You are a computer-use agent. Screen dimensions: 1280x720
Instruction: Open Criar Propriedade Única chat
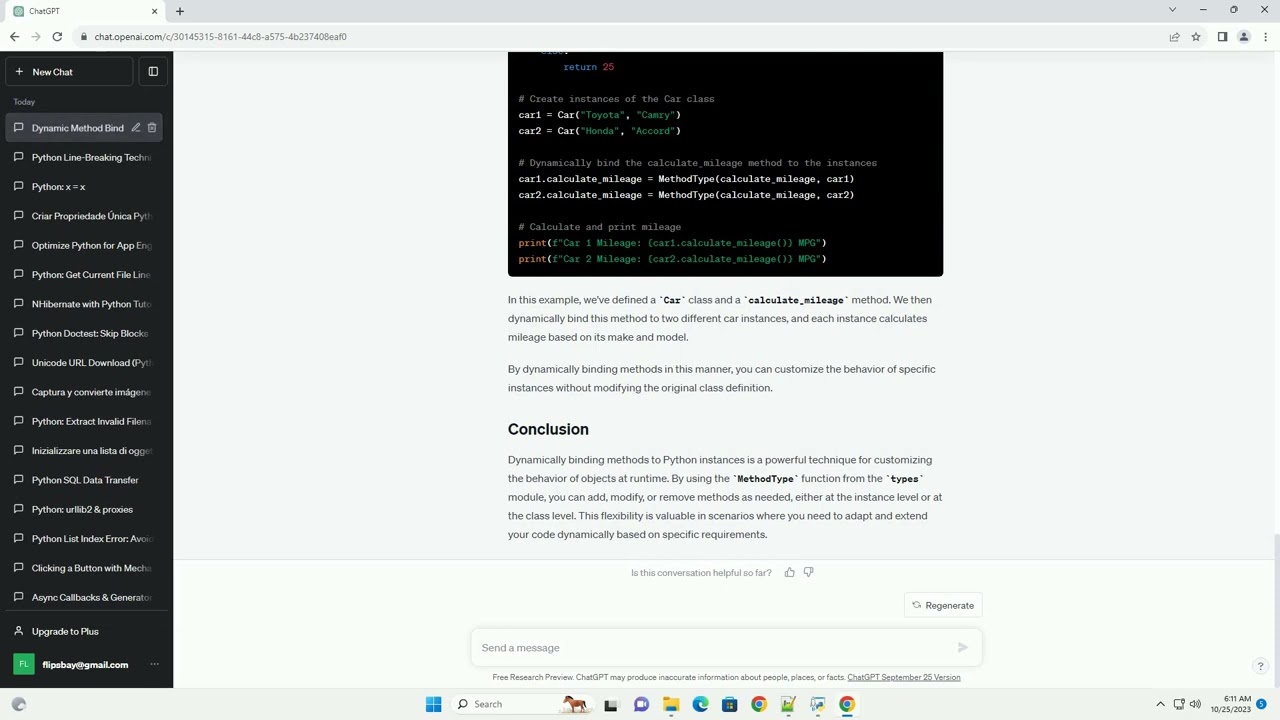[x=86, y=216]
